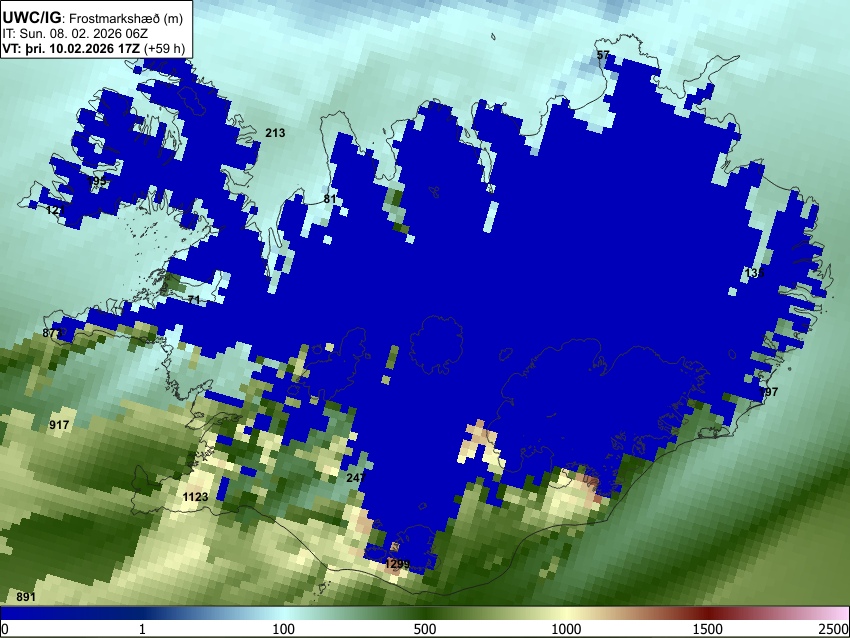Image resolution: width=850 pixels, height=638 pixels.
Task: Click the map value 247
Action: click(x=356, y=478)
